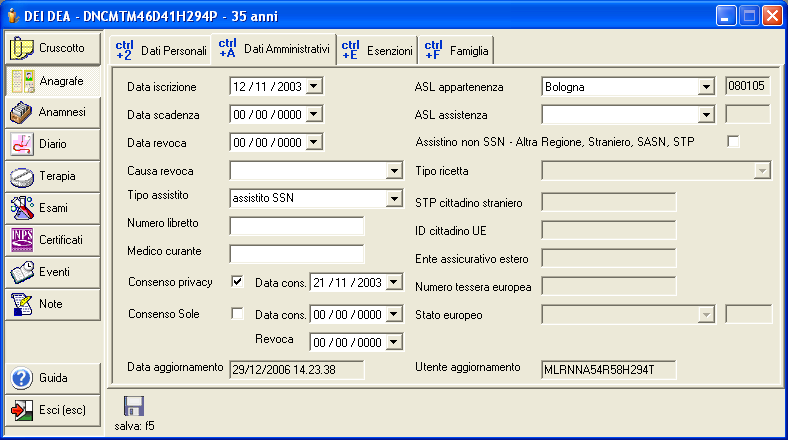Open the Eventi section
The image size is (788, 440).
pos(52,273)
